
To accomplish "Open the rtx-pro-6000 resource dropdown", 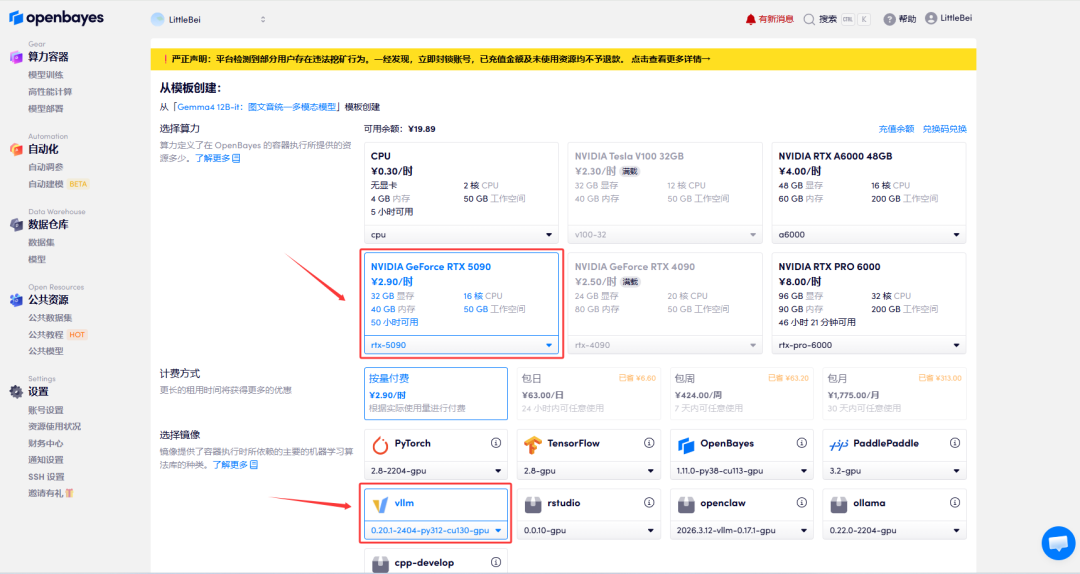I will coord(869,345).
